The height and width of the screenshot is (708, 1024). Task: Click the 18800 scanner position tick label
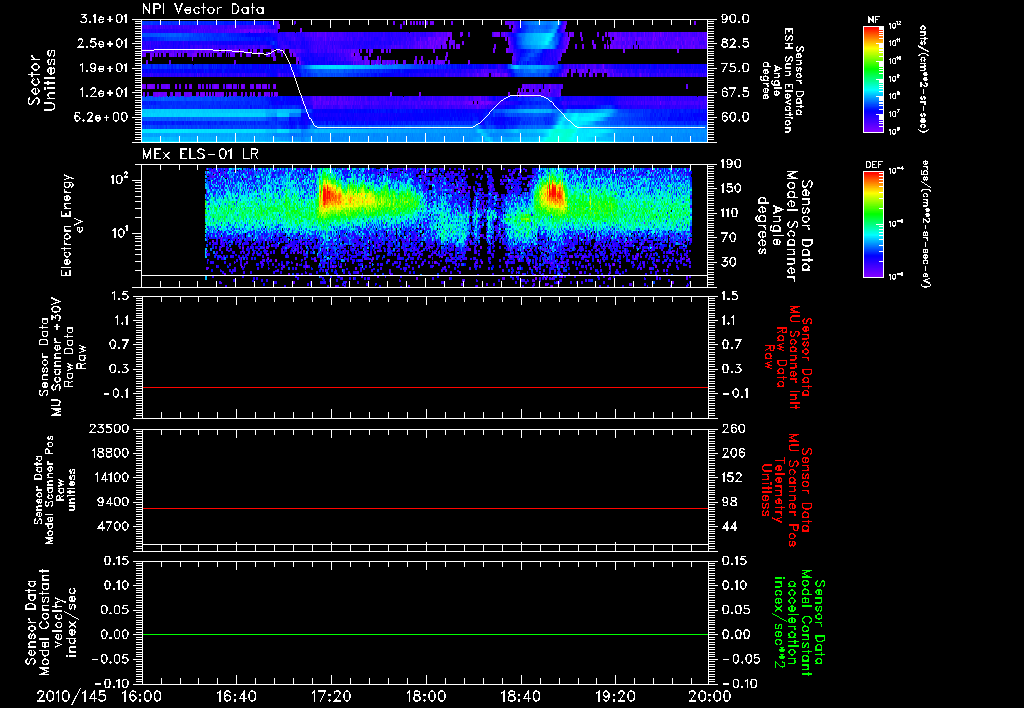tap(108, 453)
